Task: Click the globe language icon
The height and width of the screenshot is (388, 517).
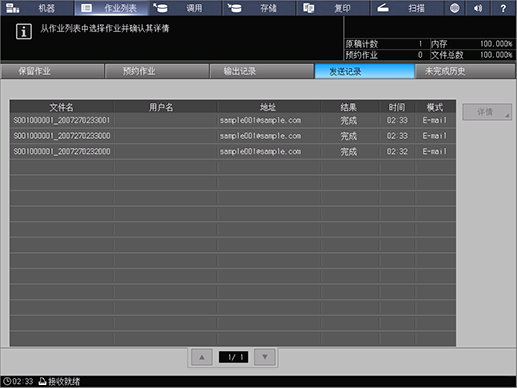Action: 455,8
